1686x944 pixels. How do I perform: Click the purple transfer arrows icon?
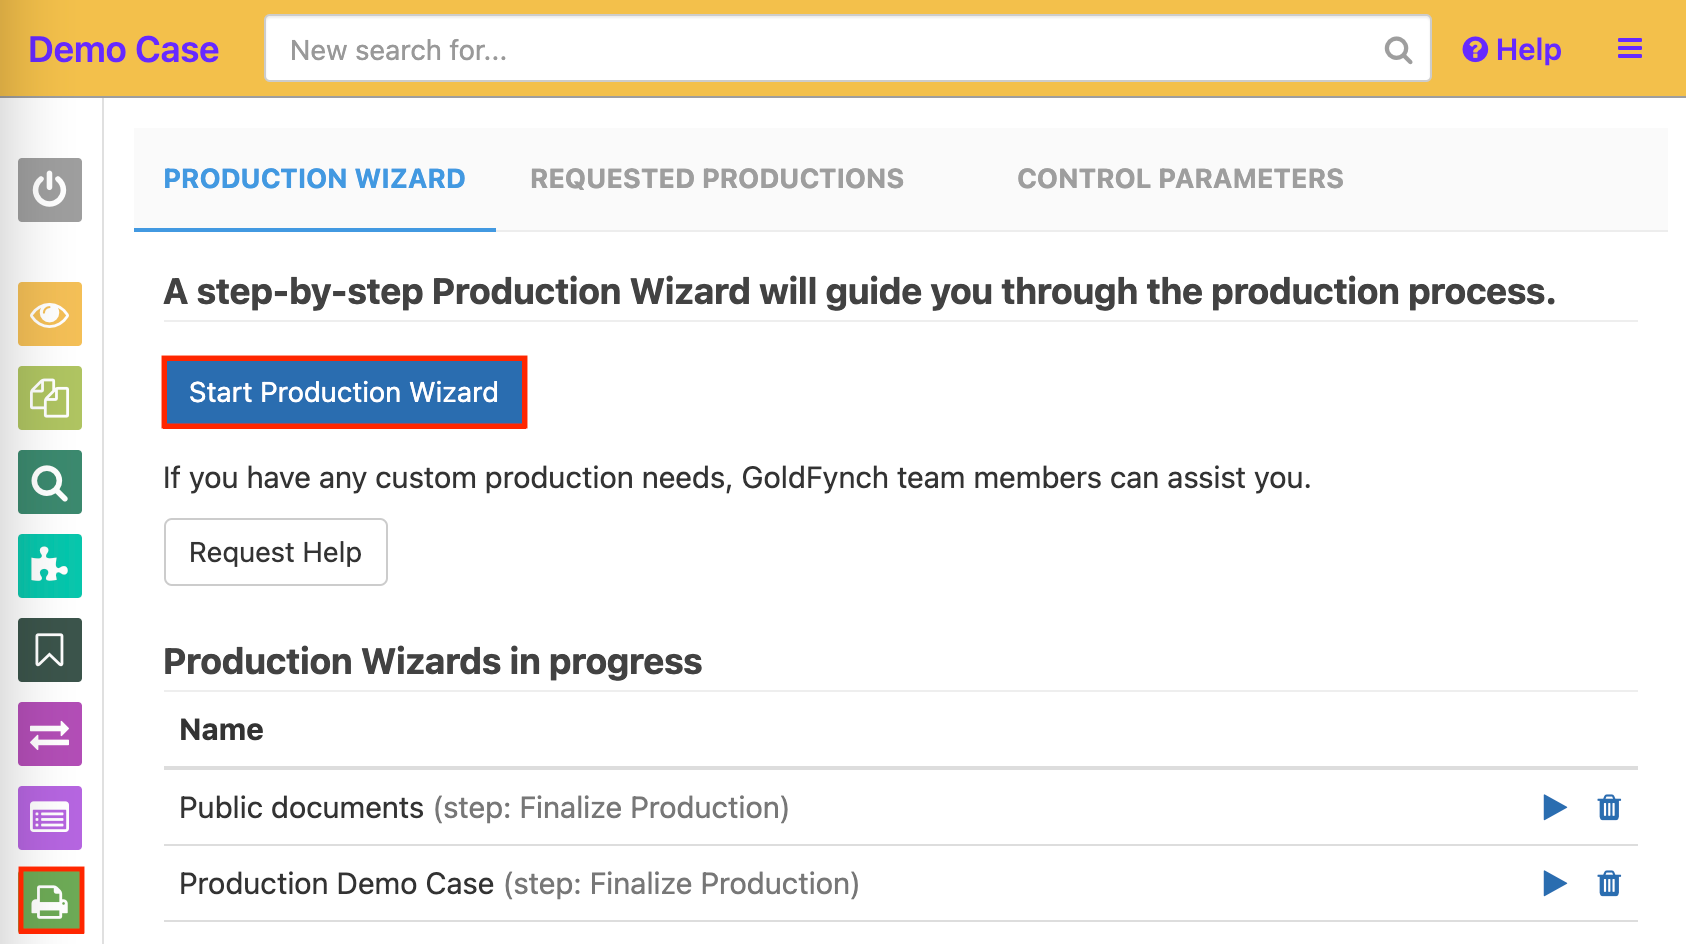click(x=50, y=734)
